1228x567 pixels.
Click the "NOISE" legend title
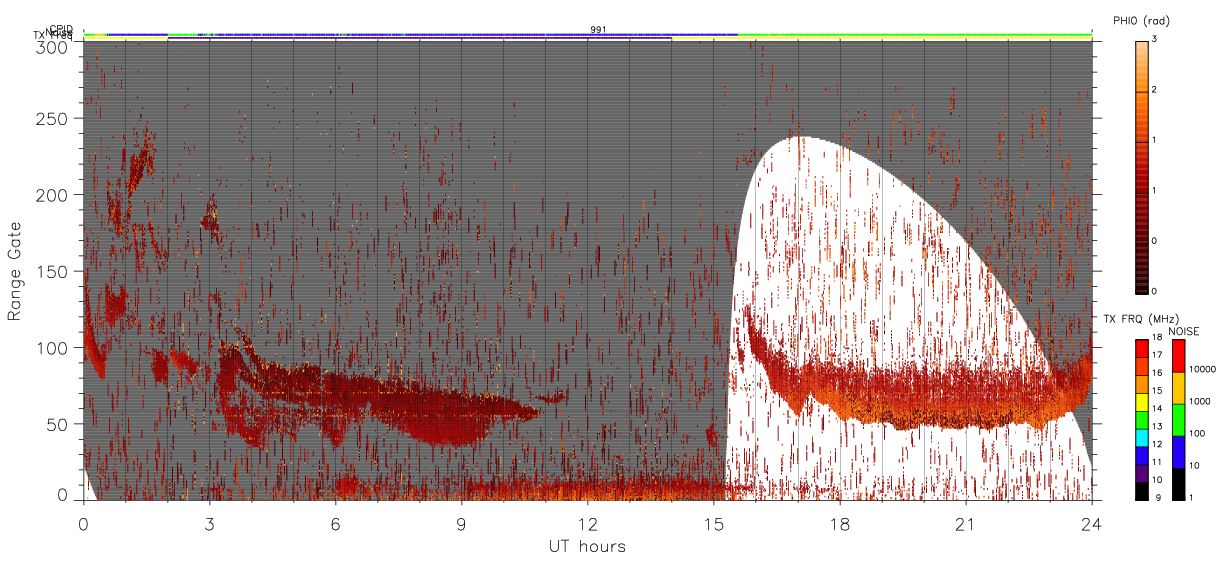coord(1183,331)
